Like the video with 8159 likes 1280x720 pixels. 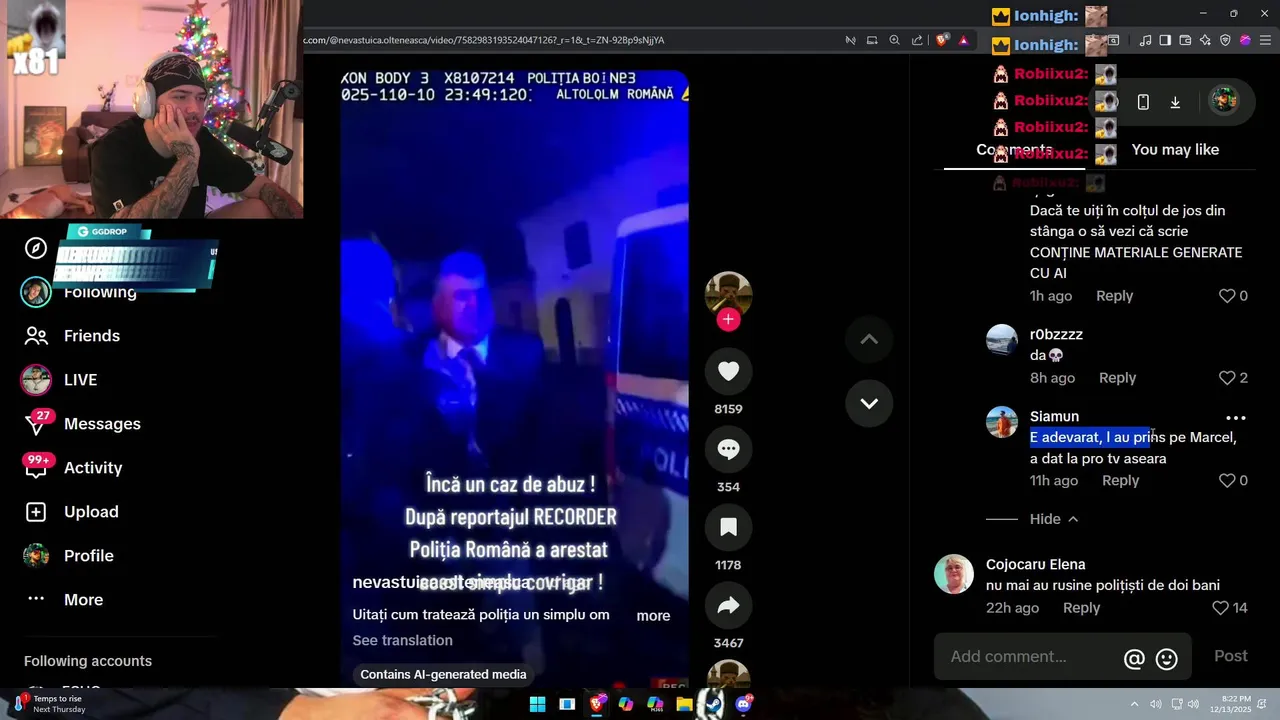(x=728, y=371)
